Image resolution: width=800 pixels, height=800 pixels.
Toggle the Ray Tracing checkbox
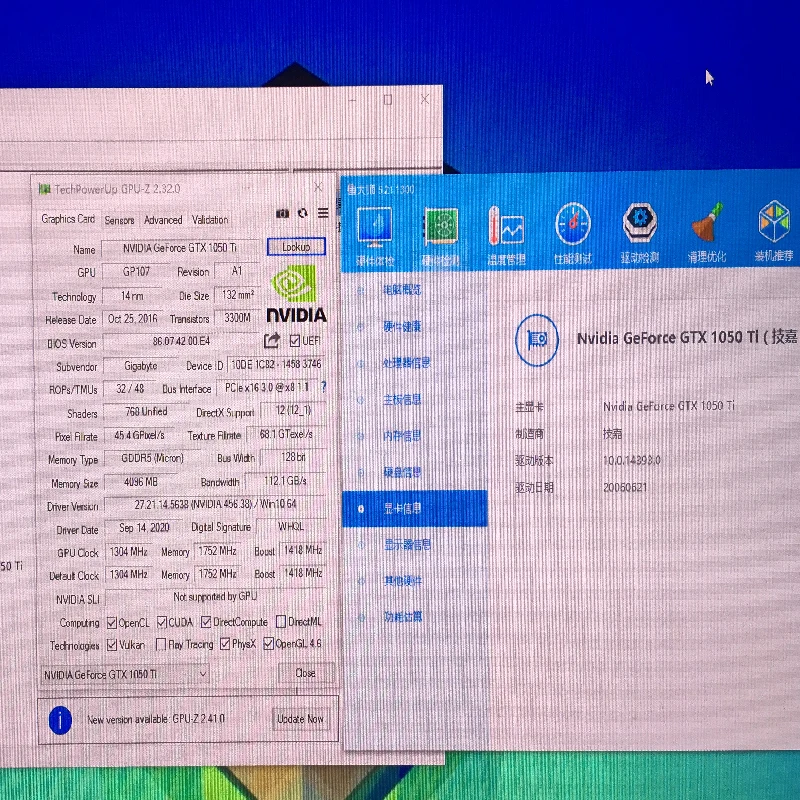[x=161, y=644]
